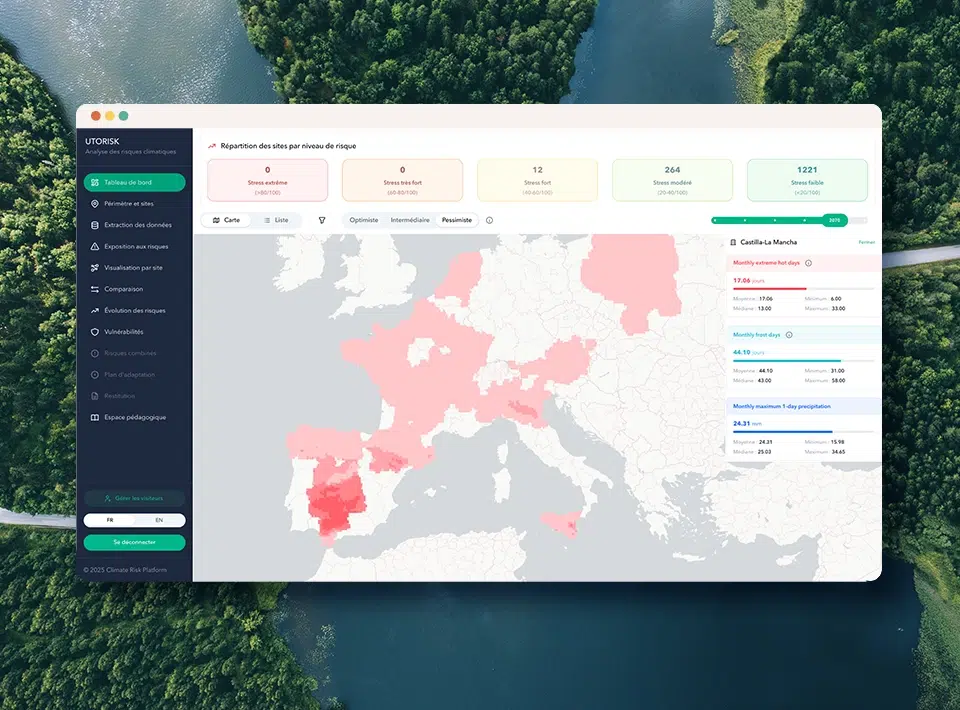Select the Optimiste scenario
The height and width of the screenshot is (710, 960).
[x=364, y=220]
